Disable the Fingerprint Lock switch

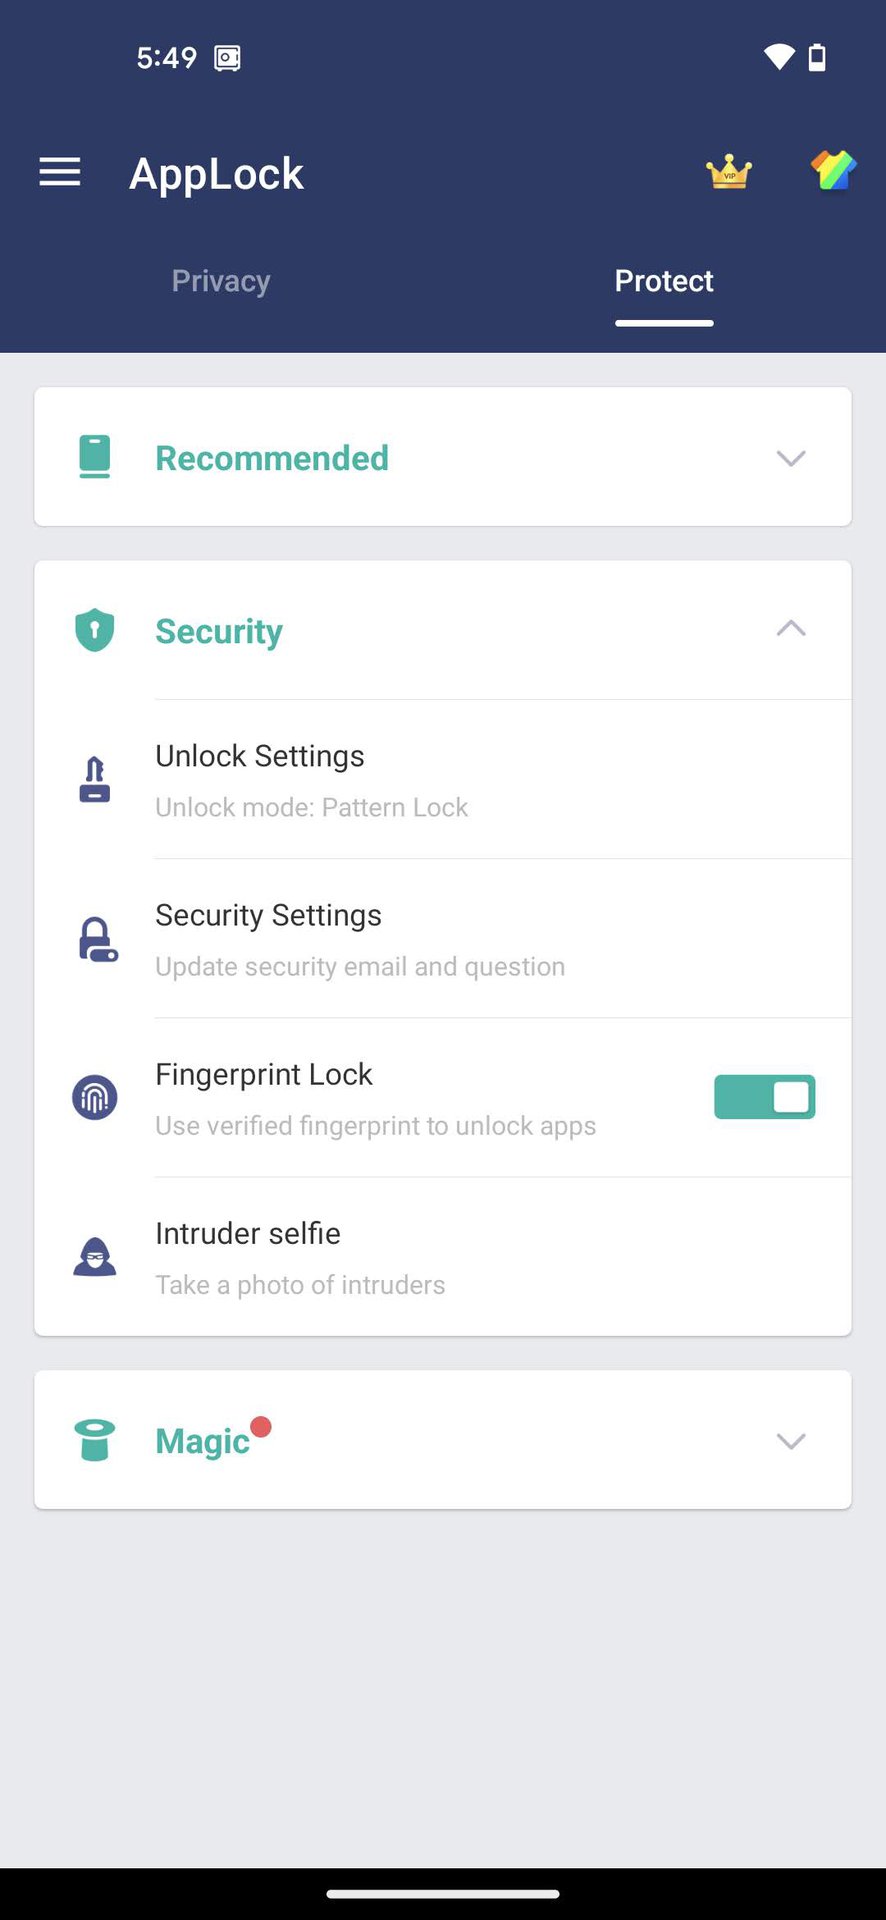tap(764, 1097)
